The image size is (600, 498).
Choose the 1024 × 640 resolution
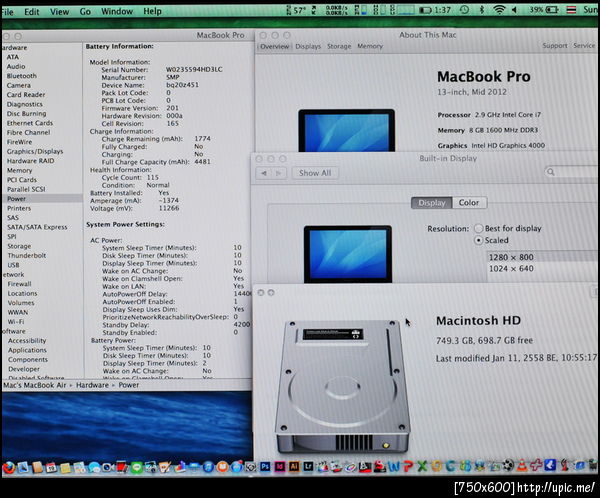point(511,269)
